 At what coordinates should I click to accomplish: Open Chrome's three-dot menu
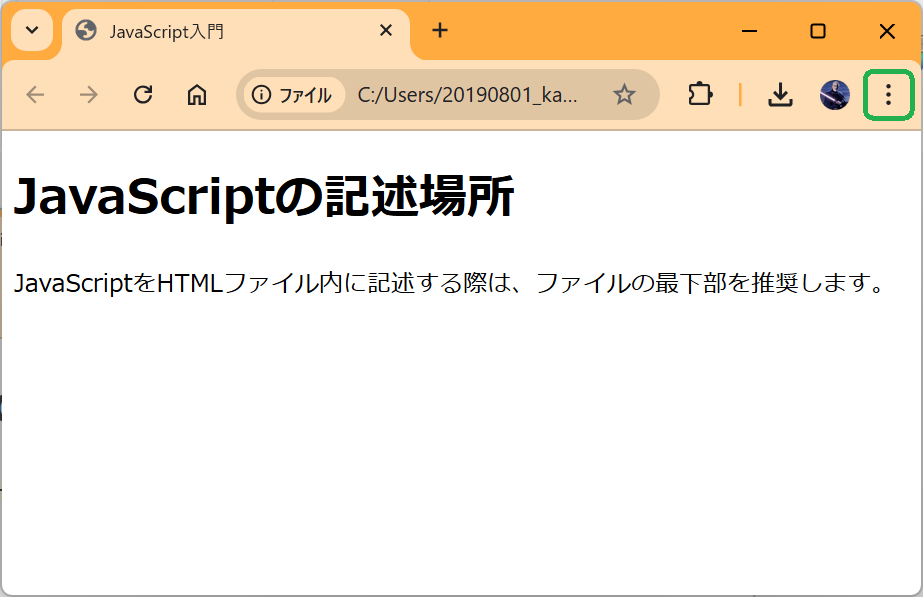888,95
